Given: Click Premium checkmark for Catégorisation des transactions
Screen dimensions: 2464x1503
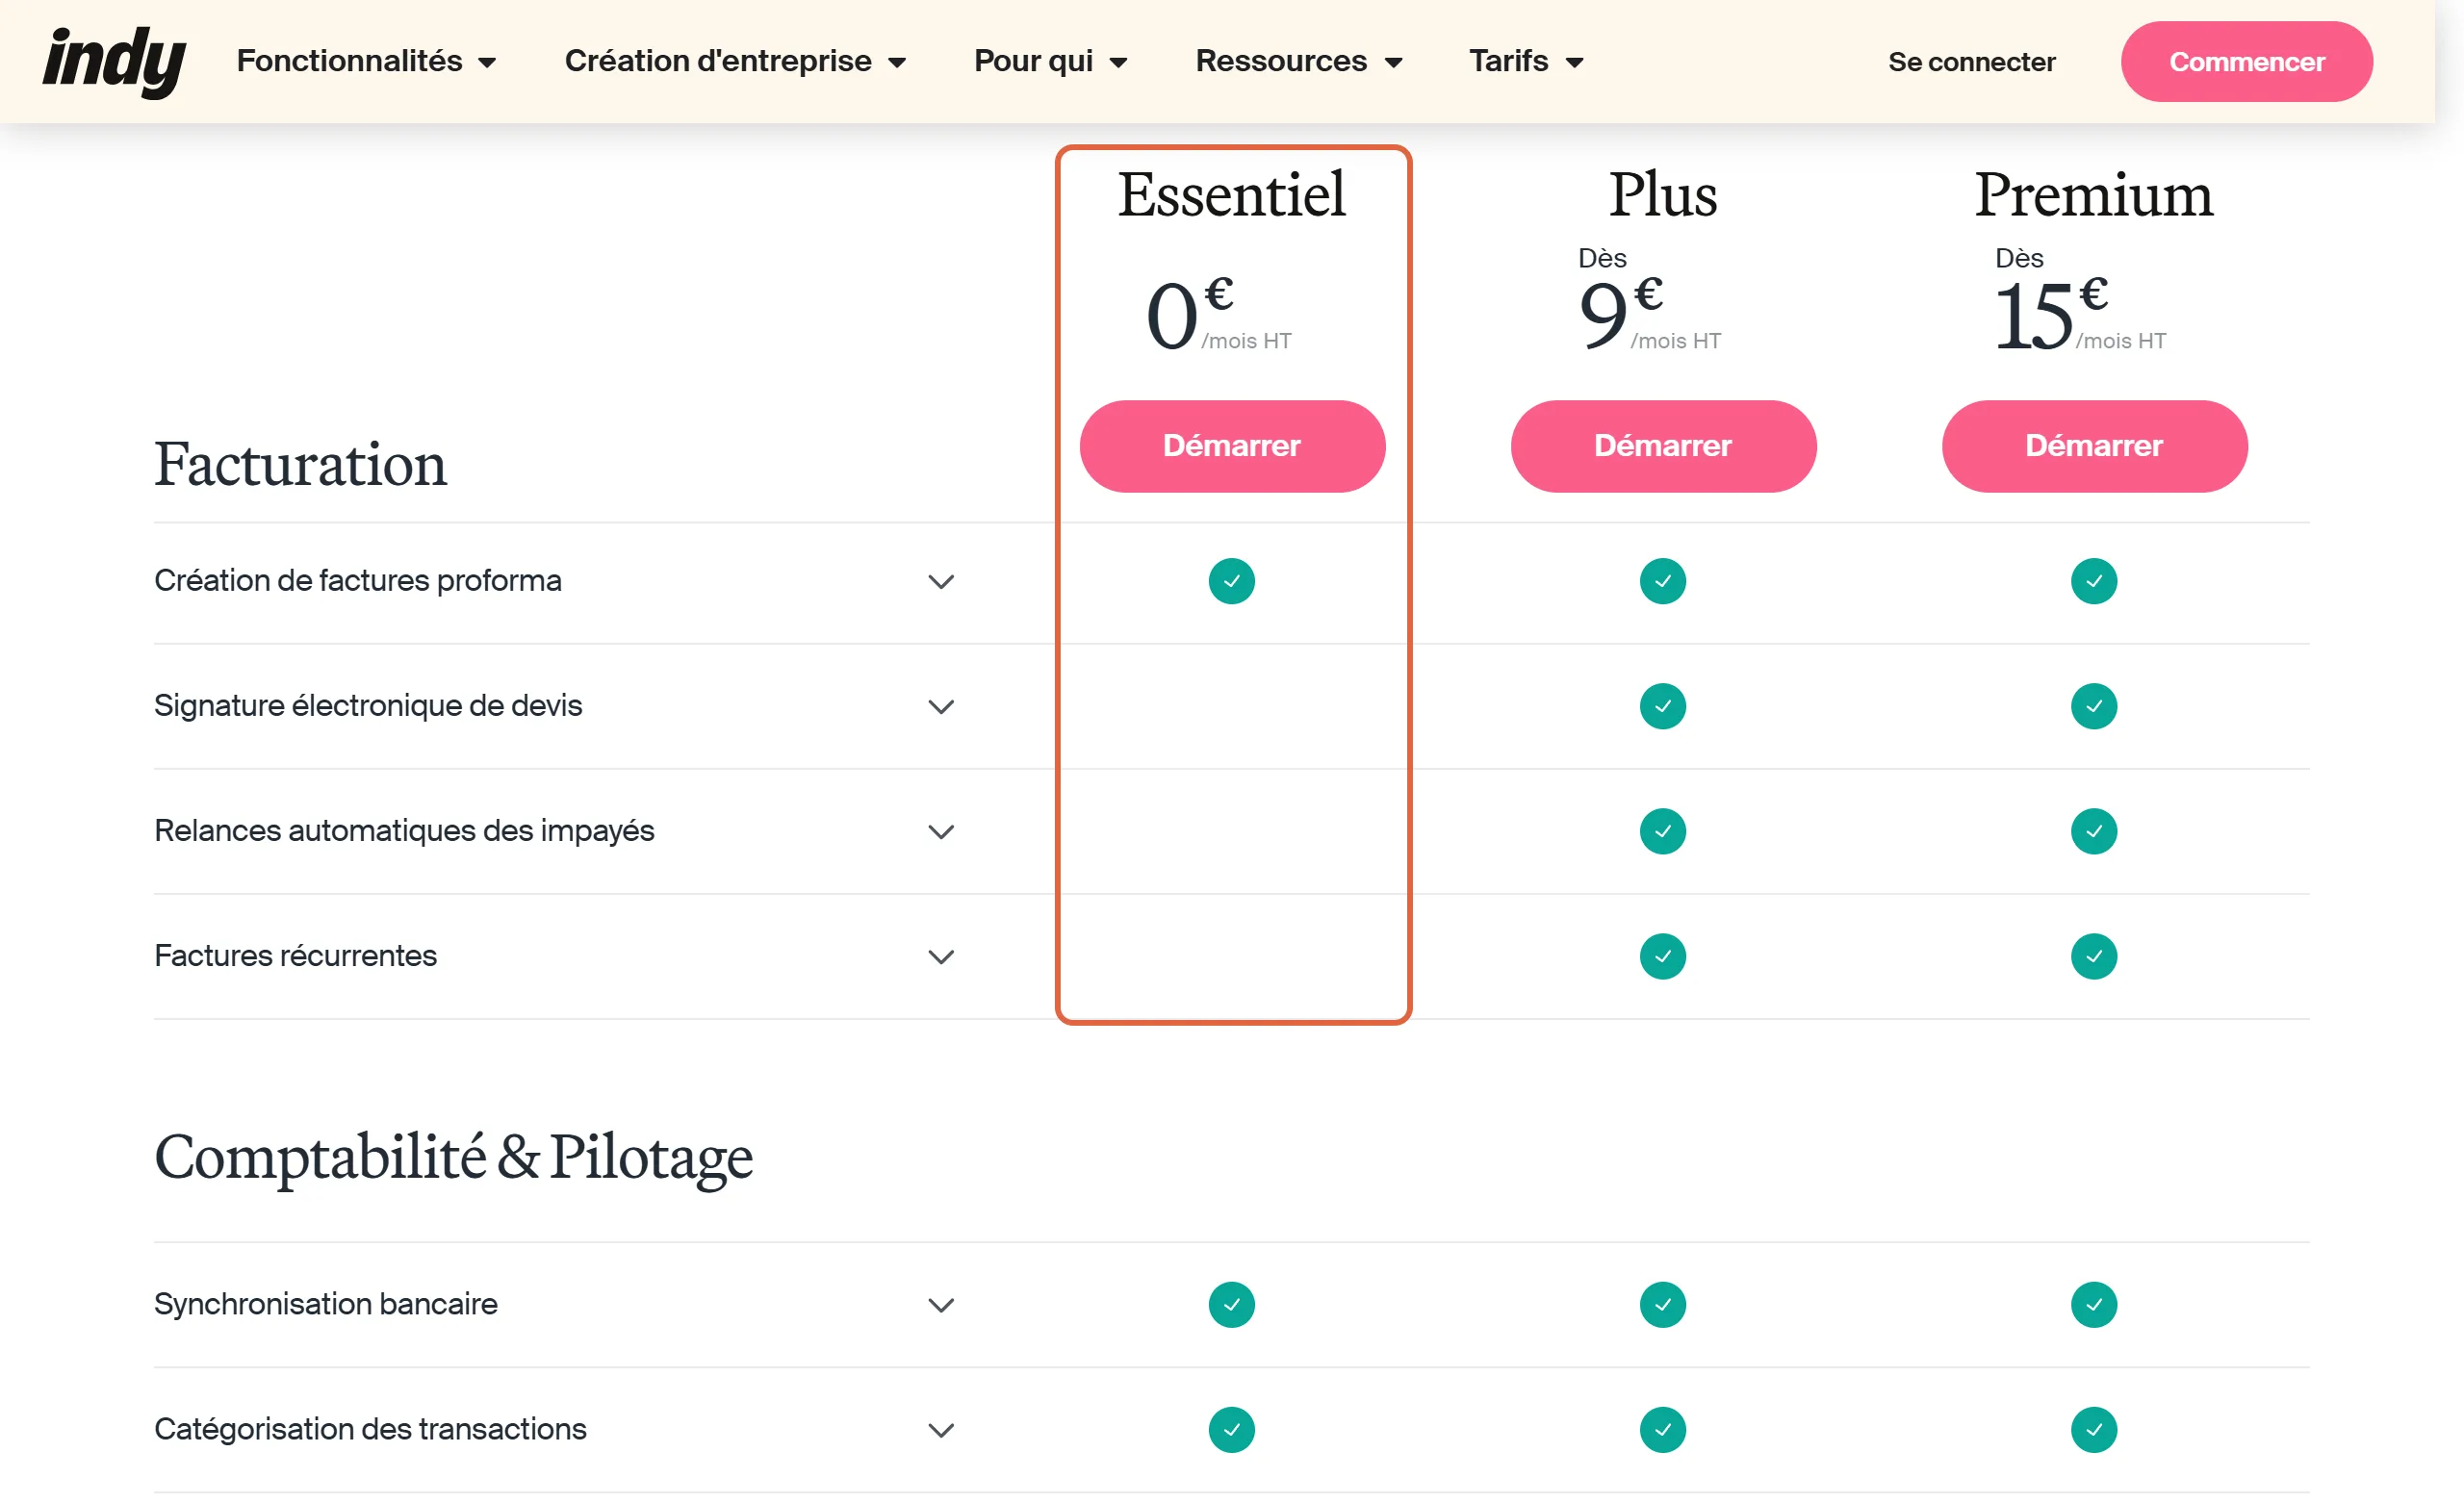Looking at the screenshot, I should click(2094, 1430).
